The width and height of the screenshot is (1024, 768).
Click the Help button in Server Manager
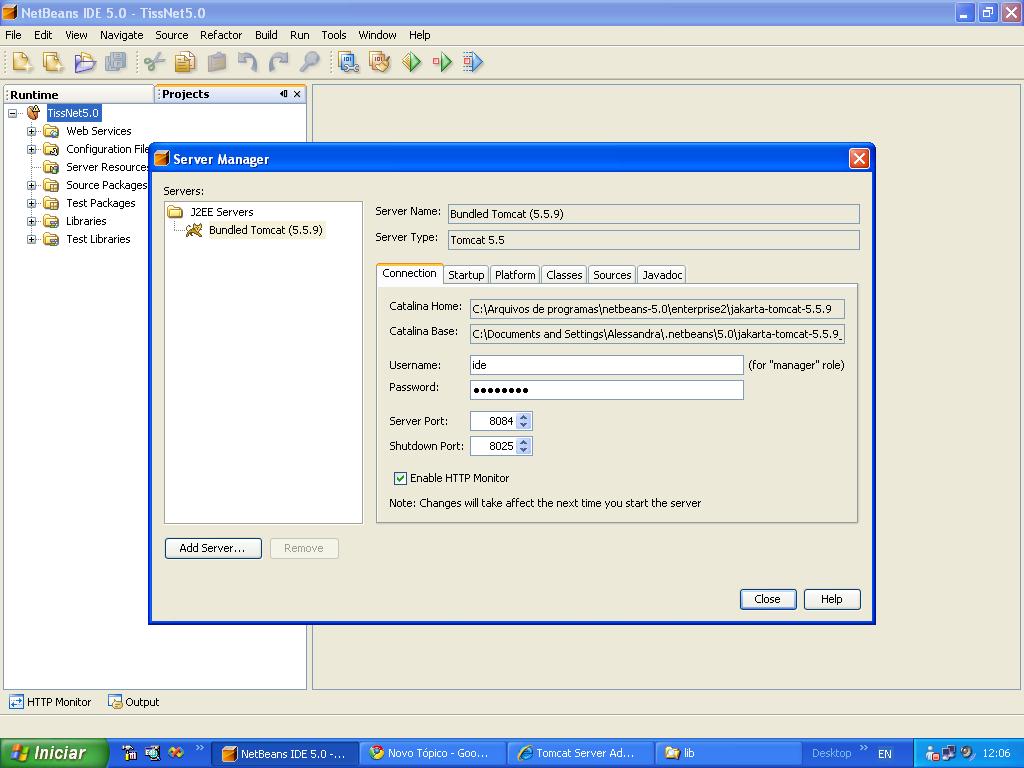832,600
